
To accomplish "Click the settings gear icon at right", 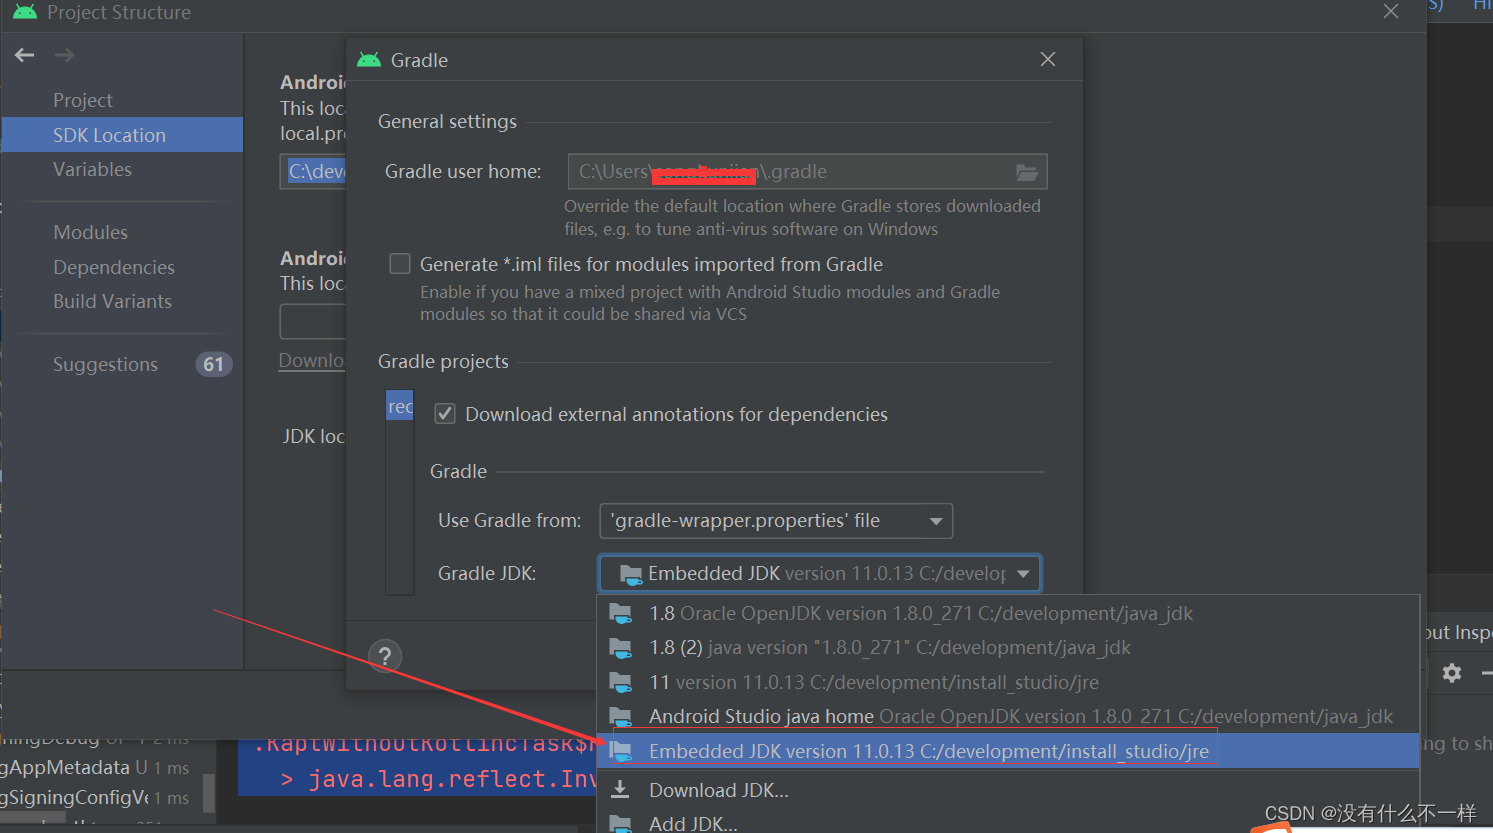I will point(1452,673).
